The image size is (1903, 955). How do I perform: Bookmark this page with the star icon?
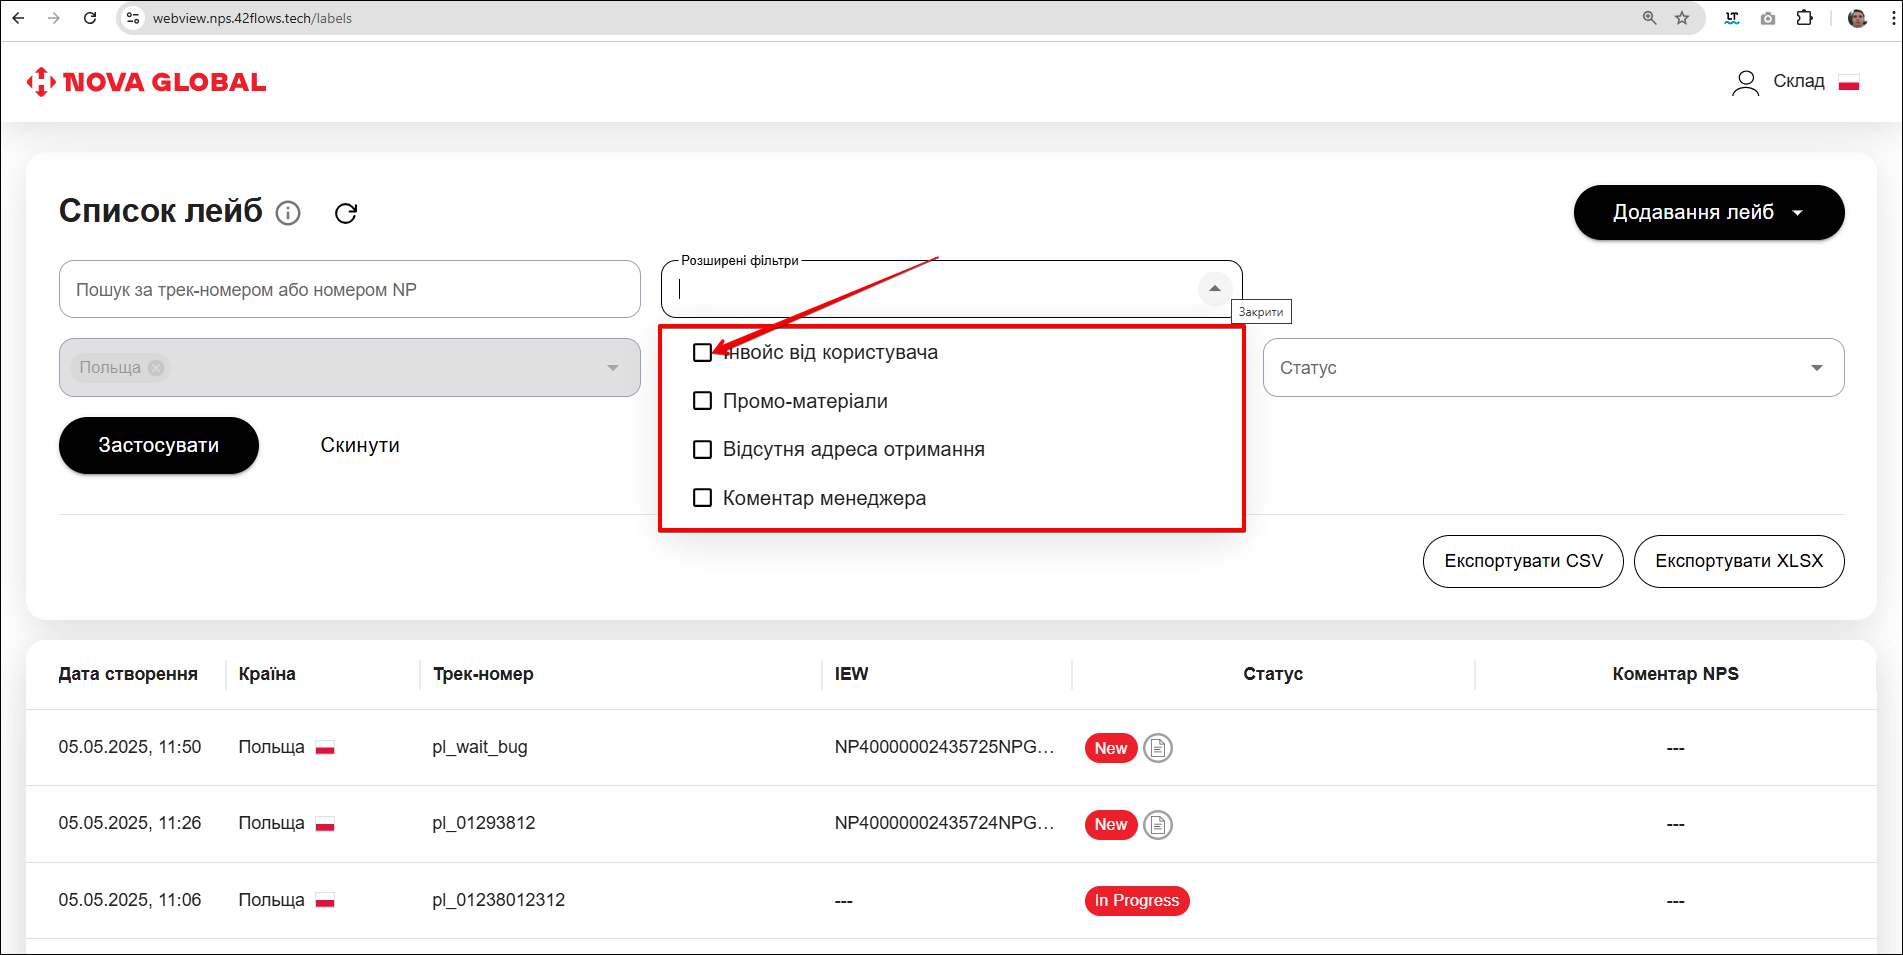point(1682,18)
